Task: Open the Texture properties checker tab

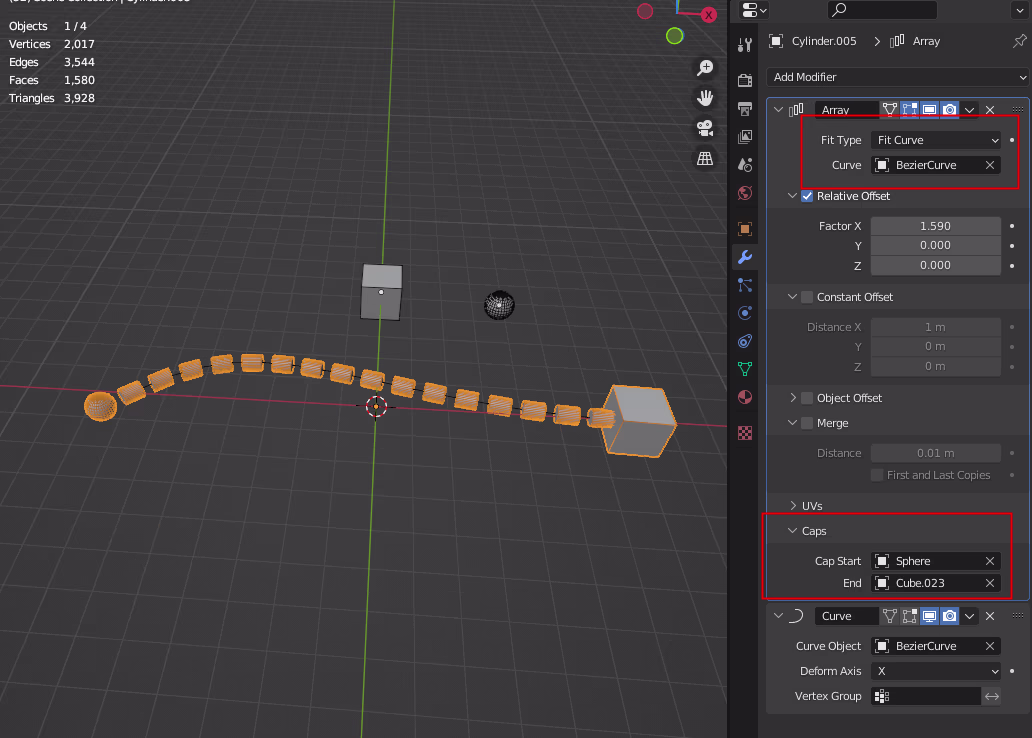Action: pyautogui.click(x=745, y=433)
